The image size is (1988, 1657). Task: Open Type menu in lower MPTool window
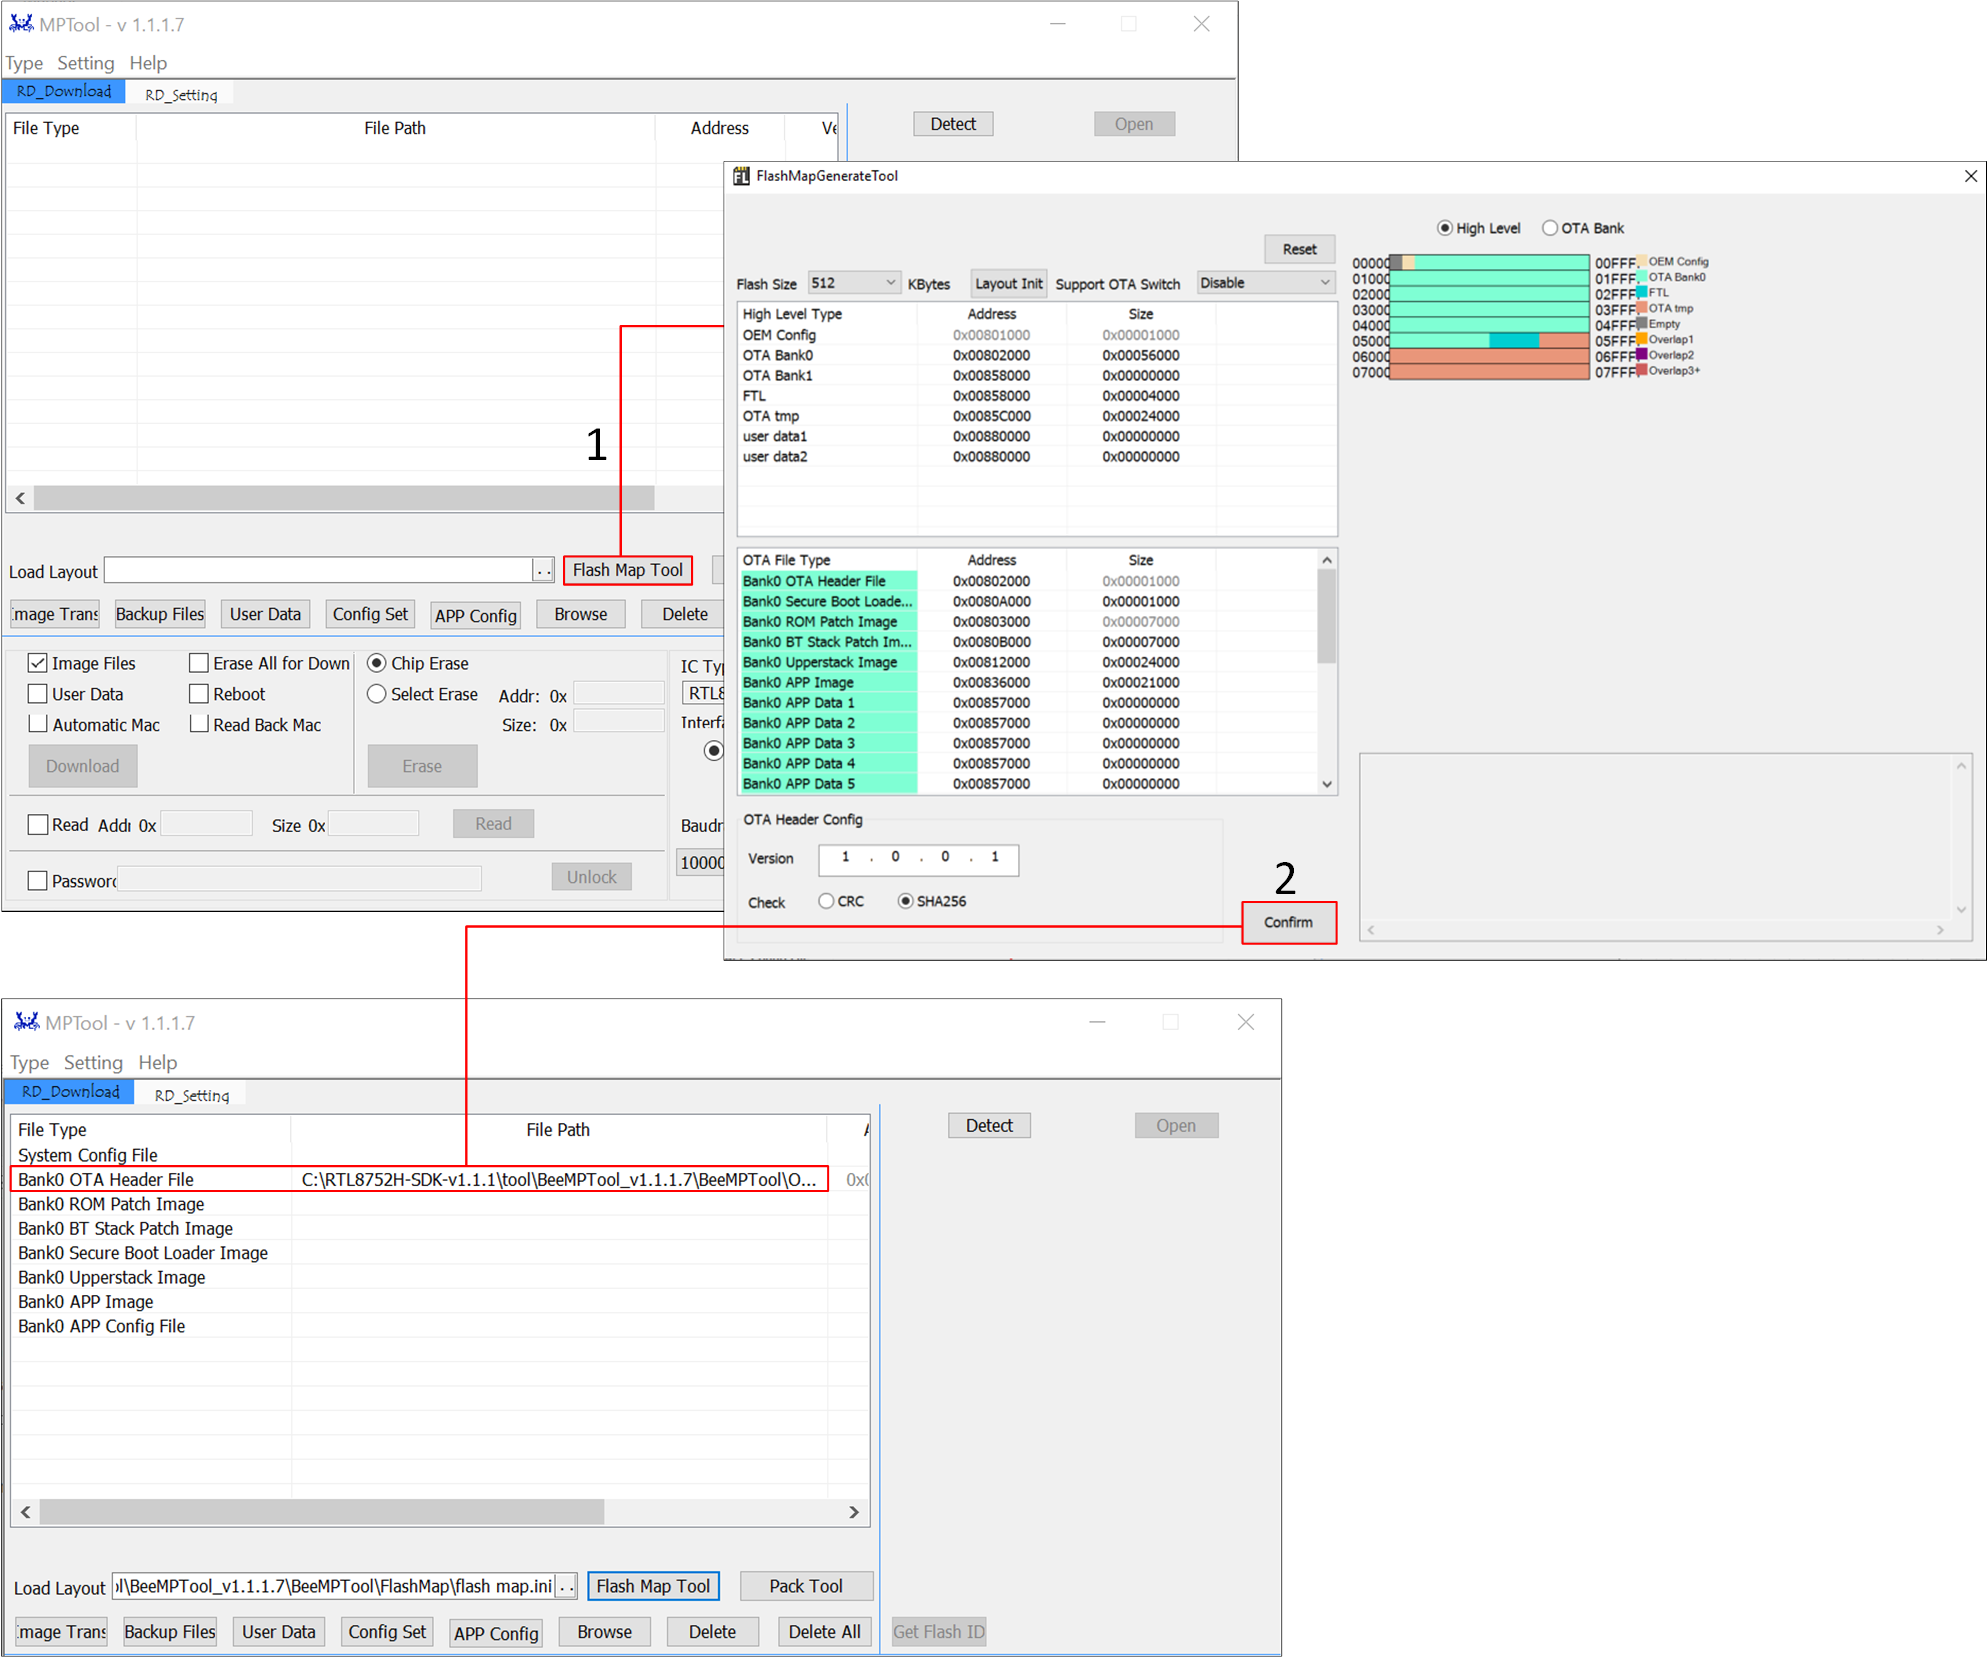pyautogui.click(x=30, y=1062)
